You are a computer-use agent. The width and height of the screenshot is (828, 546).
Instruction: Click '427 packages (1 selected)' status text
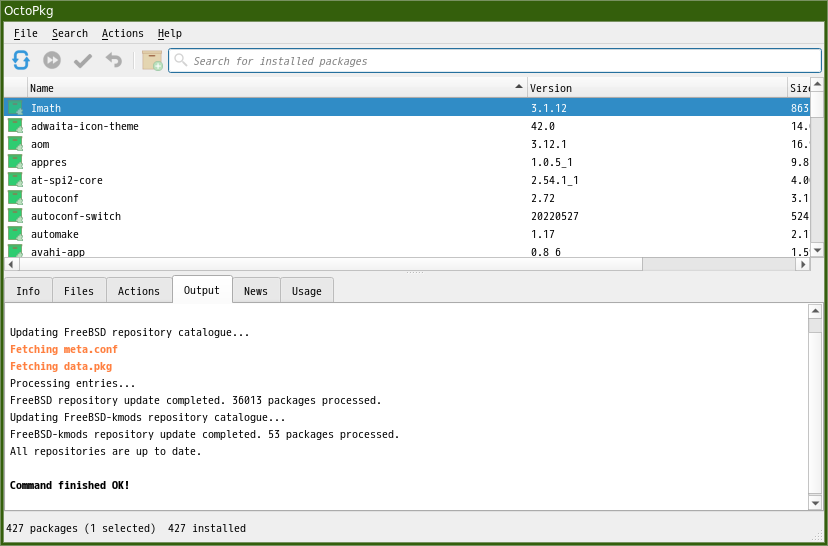(81, 528)
